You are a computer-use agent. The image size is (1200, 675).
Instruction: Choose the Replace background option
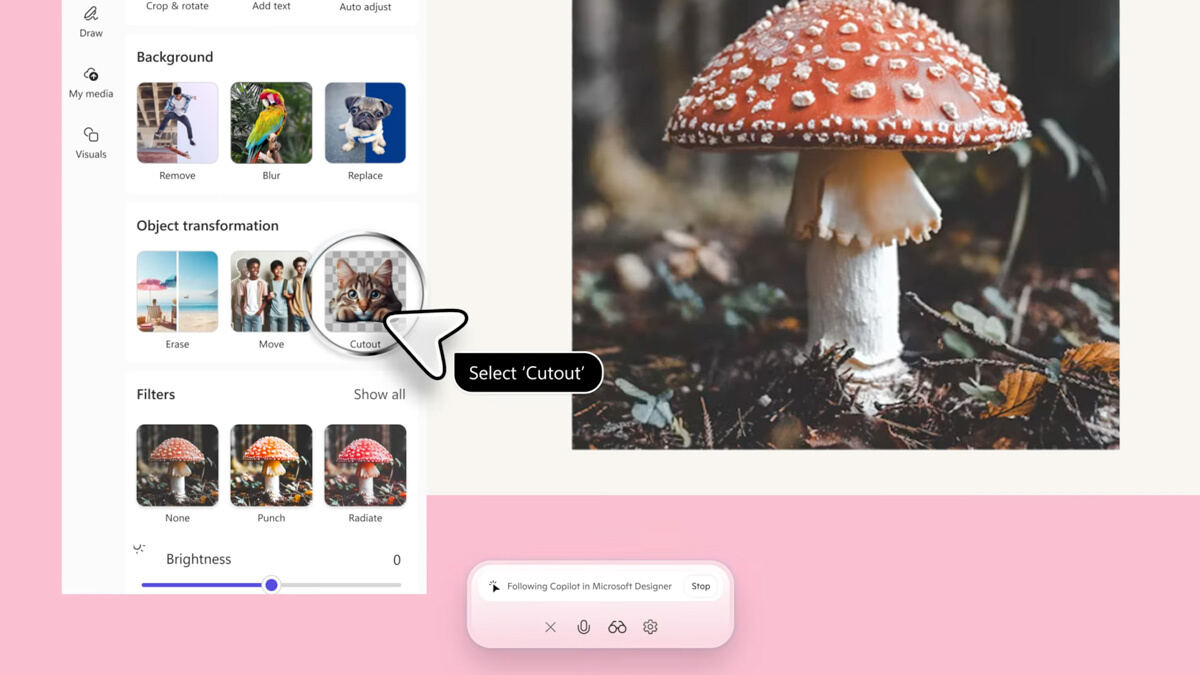coord(365,123)
